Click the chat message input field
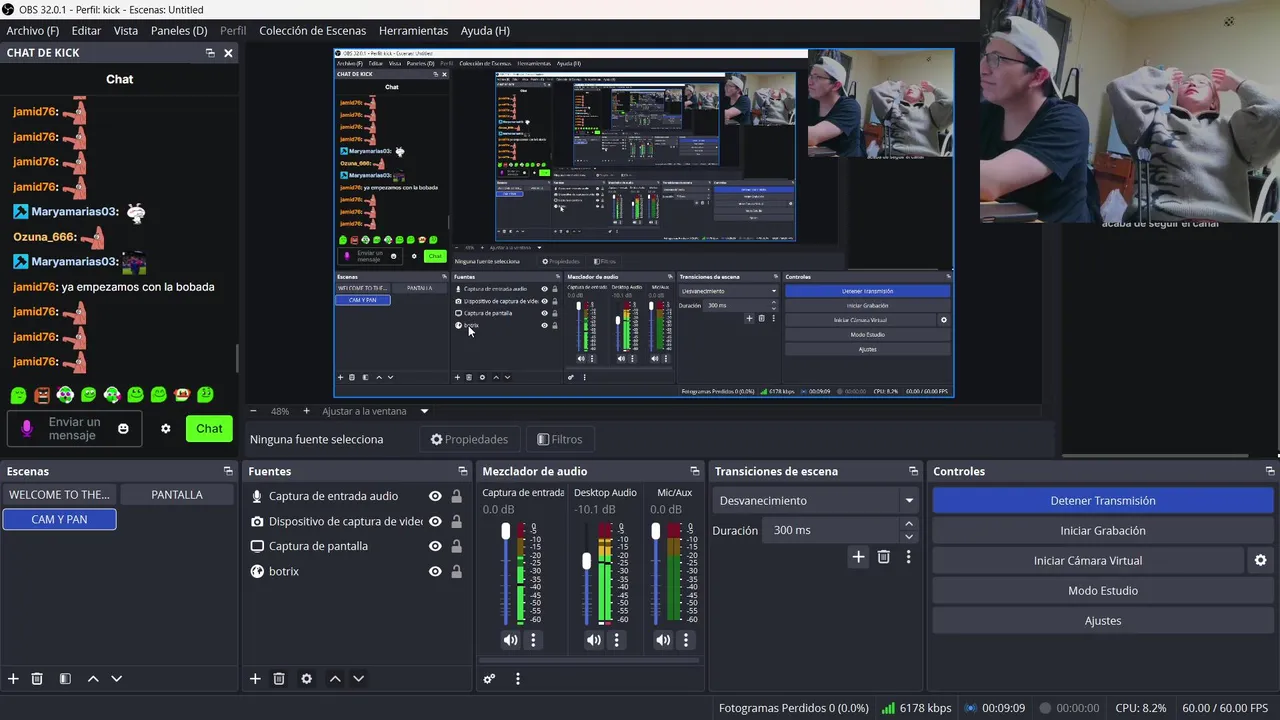The image size is (1280, 720). [x=74, y=428]
